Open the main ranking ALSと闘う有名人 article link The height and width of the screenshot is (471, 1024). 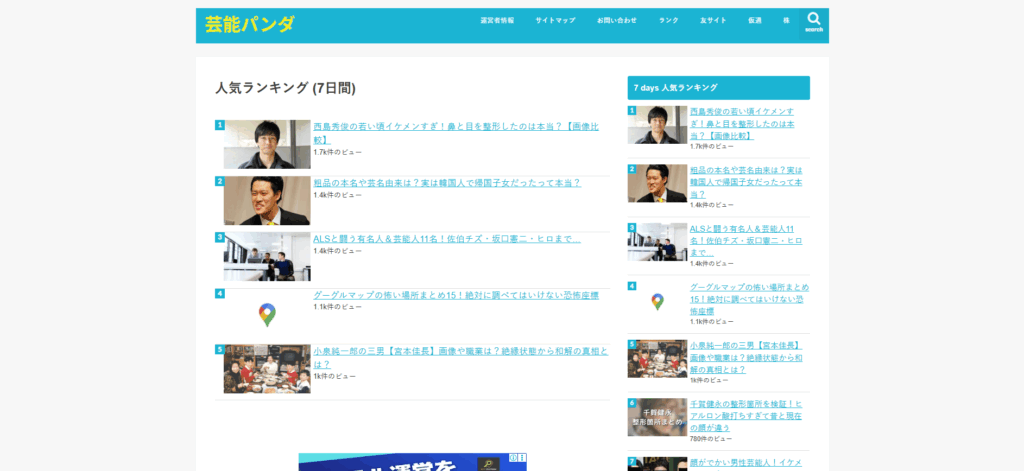(x=446, y=239)
